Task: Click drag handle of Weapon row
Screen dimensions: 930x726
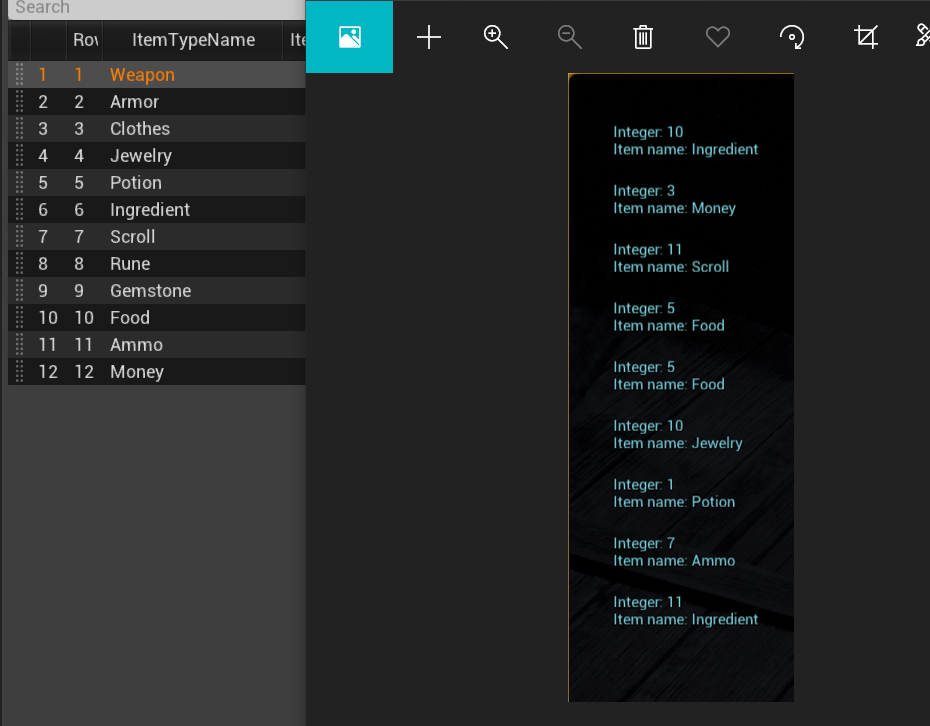Action: click(x=19, y=75)
